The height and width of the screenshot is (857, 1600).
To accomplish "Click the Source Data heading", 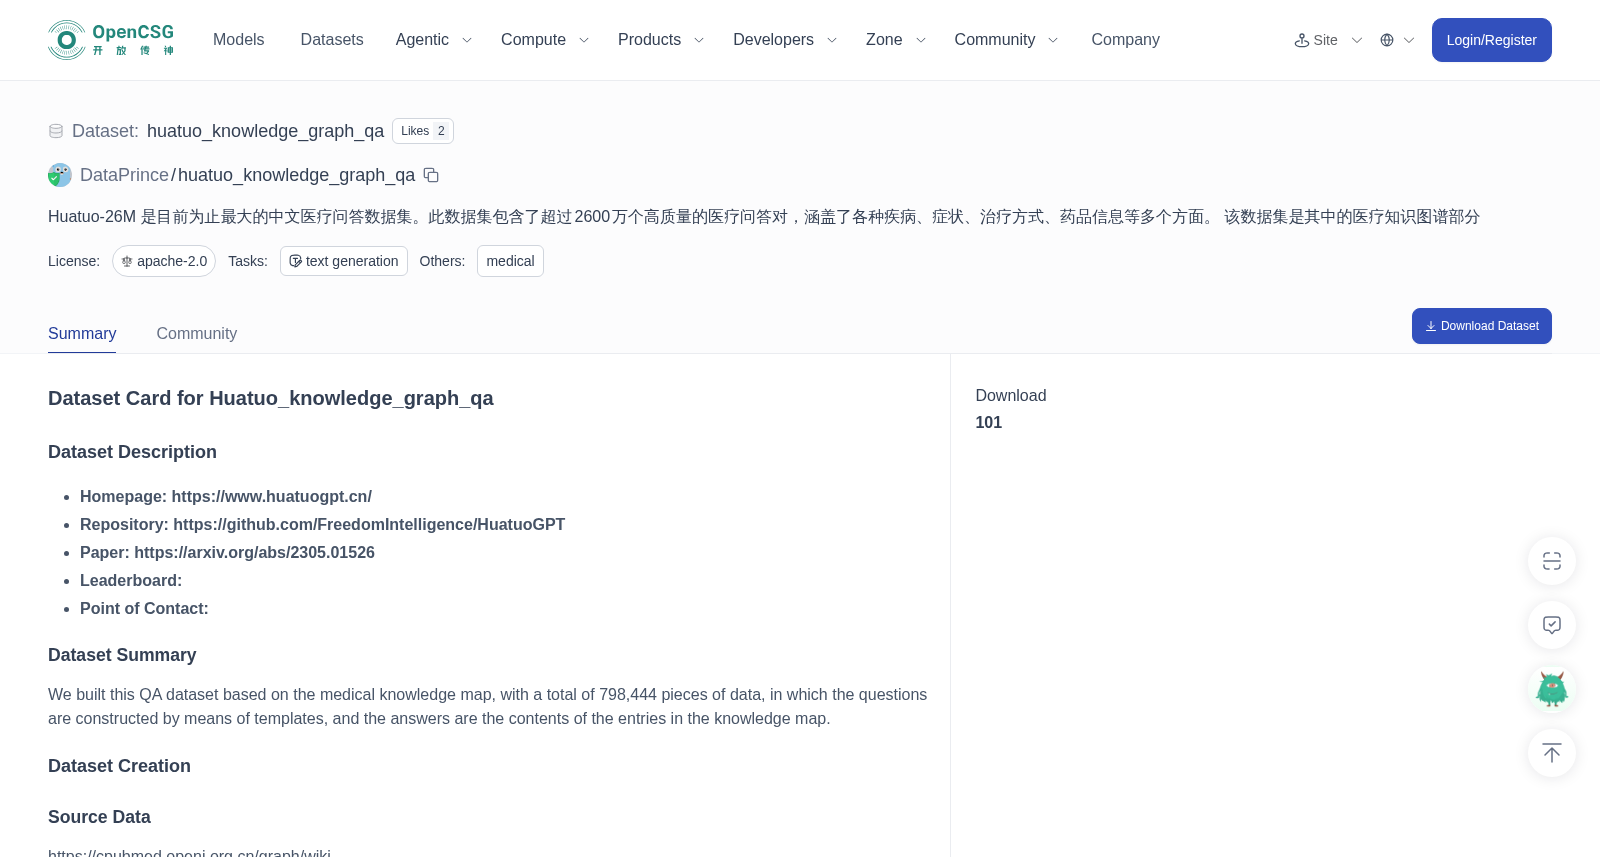I will coord(99,817).
